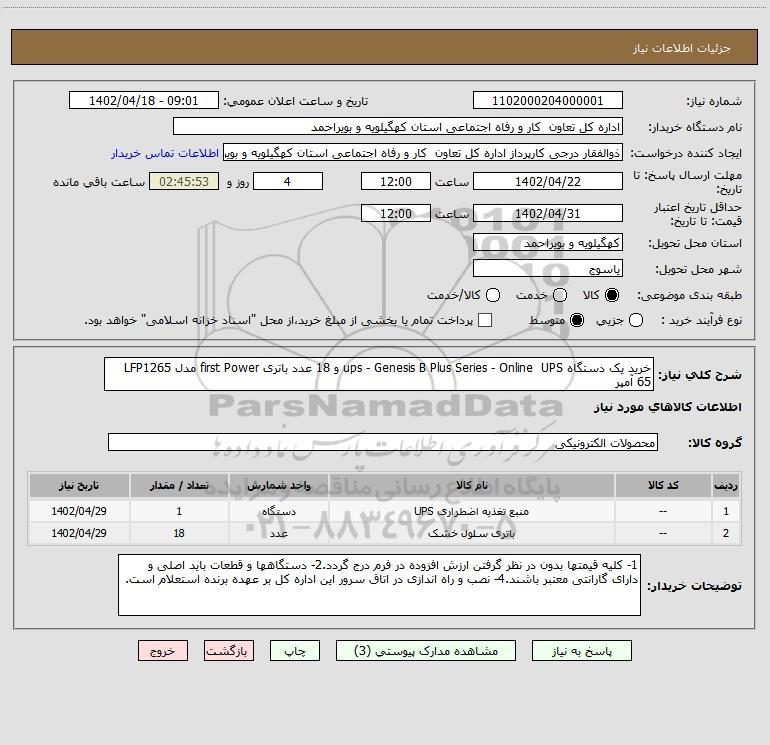Click the تعداد / مقدار column header
Viewport: 770px width, 745px height.
pyautogui.click(x=179, y=485)
